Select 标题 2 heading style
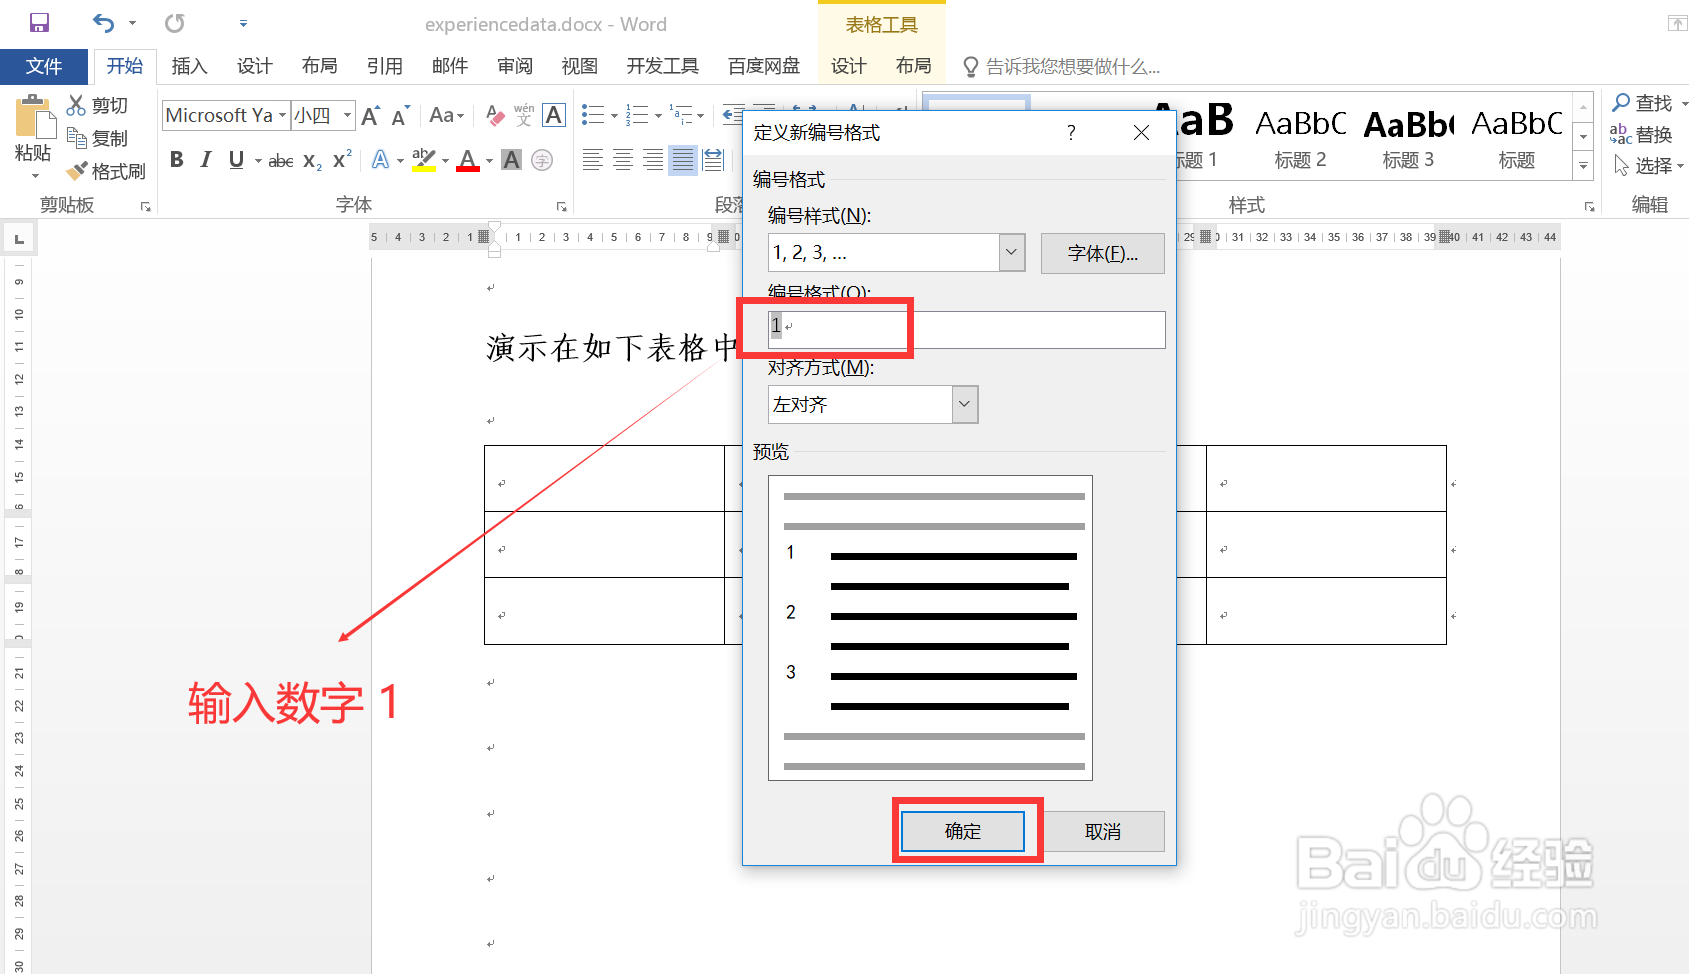The image size is (1689, 974). point(1300,138)
